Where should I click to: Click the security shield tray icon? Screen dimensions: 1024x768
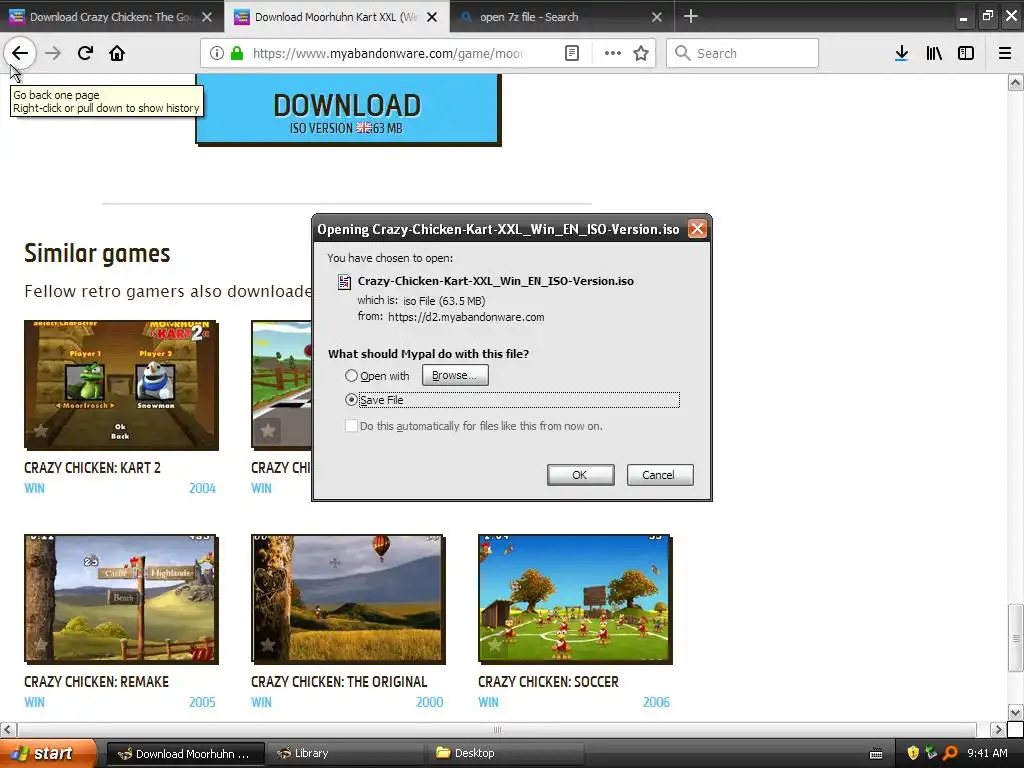pyautogui.click(x=913, y=753)
